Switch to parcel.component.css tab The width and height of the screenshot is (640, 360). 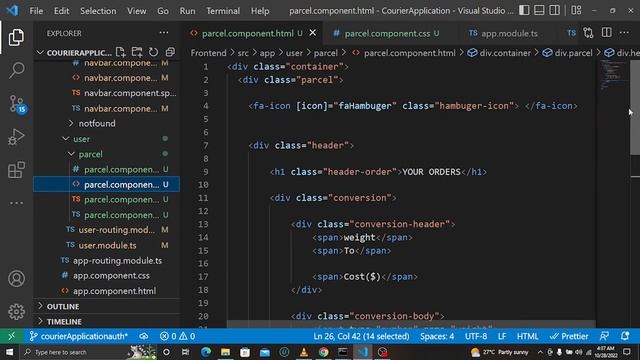pos(387,33)
